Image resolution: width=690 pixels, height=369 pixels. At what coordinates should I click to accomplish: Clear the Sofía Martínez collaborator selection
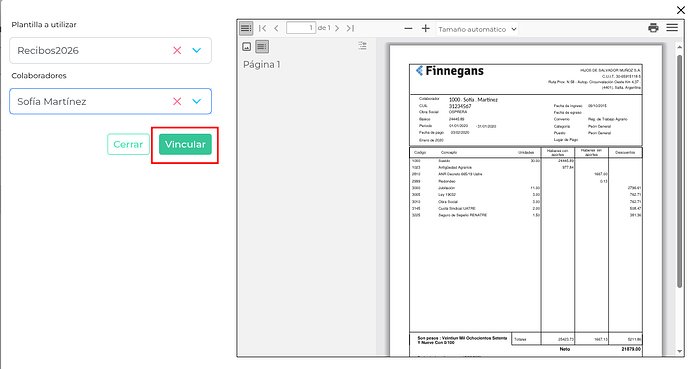[x=177, y=102]
